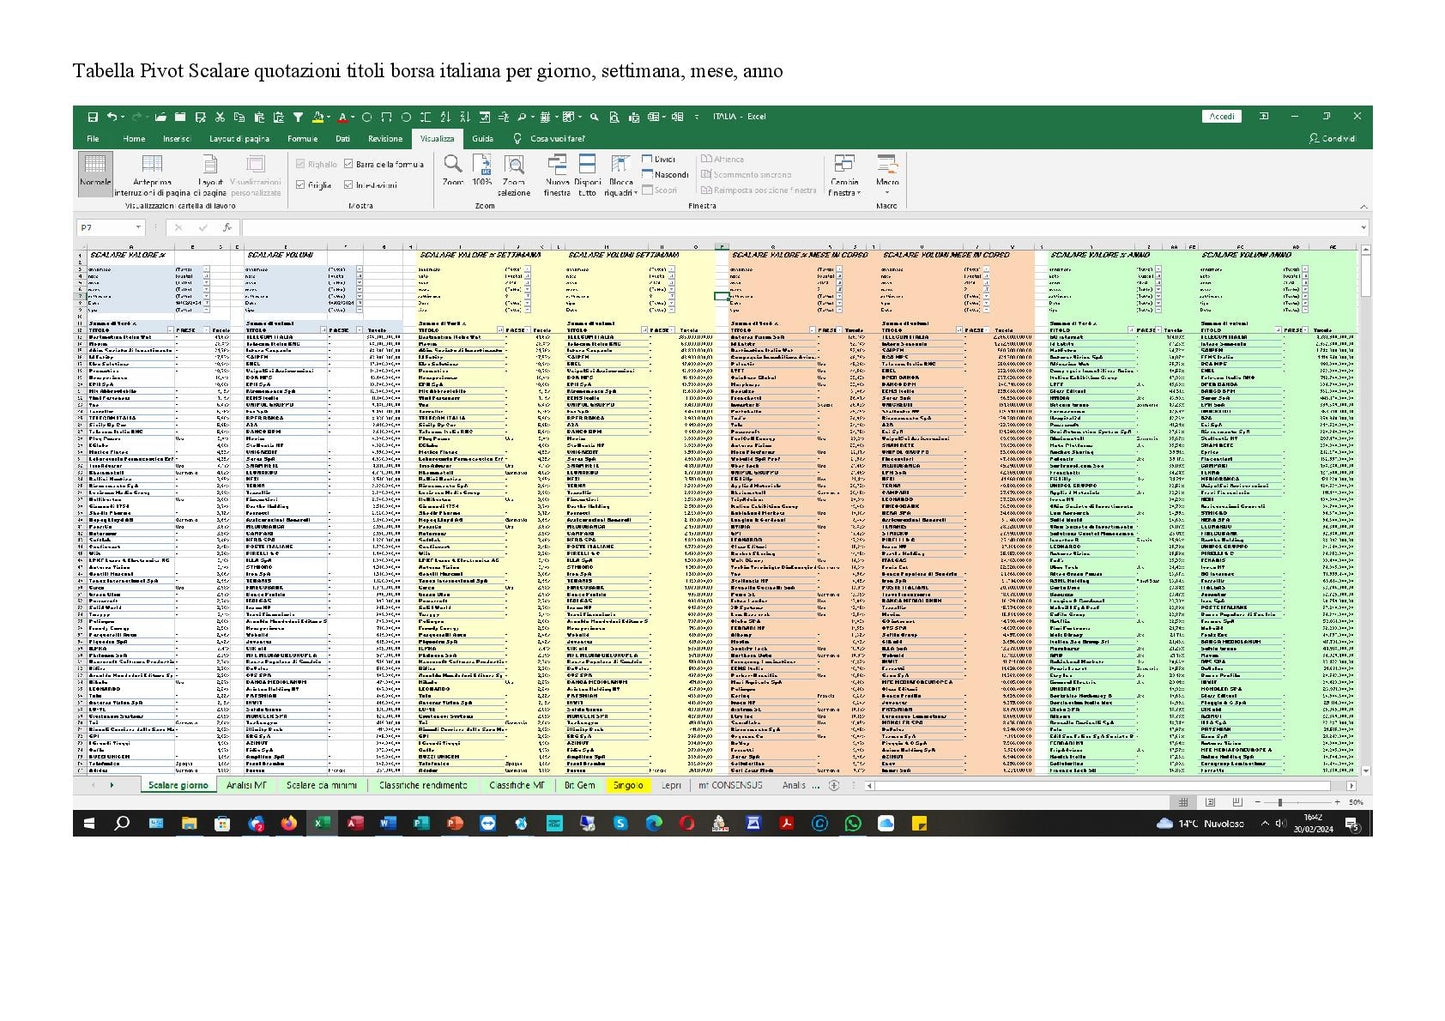This screenshot has height=1021, width=1445.
Task: Toggle the Griglia checkbox
Action: tap(300, 185)
